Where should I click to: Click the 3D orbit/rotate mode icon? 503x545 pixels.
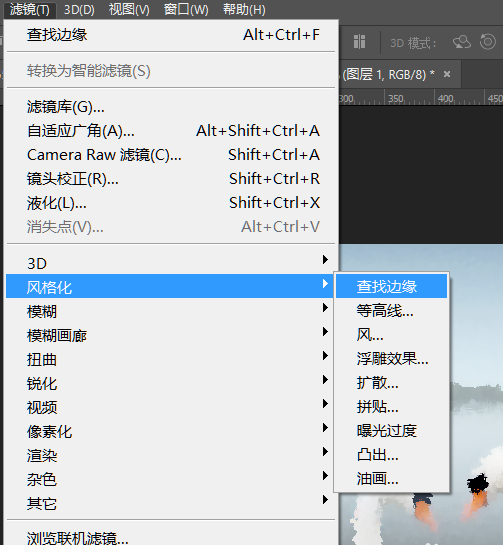(x=462, y=42)
